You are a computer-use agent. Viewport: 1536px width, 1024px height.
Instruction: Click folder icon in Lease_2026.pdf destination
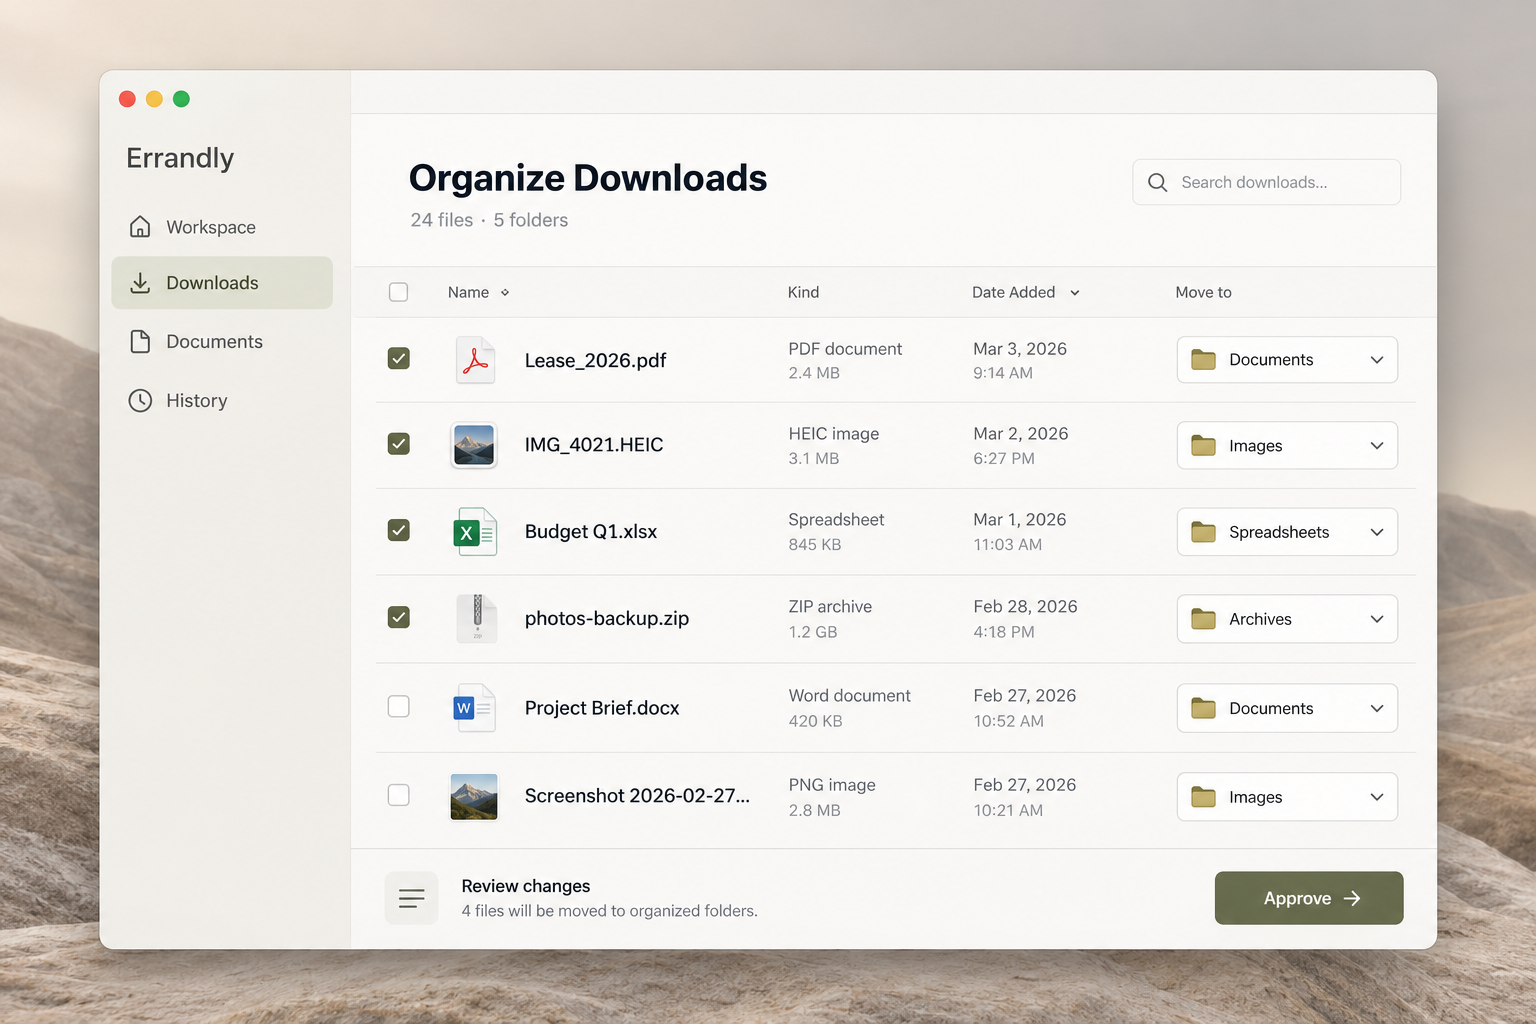coord(1203,360)
